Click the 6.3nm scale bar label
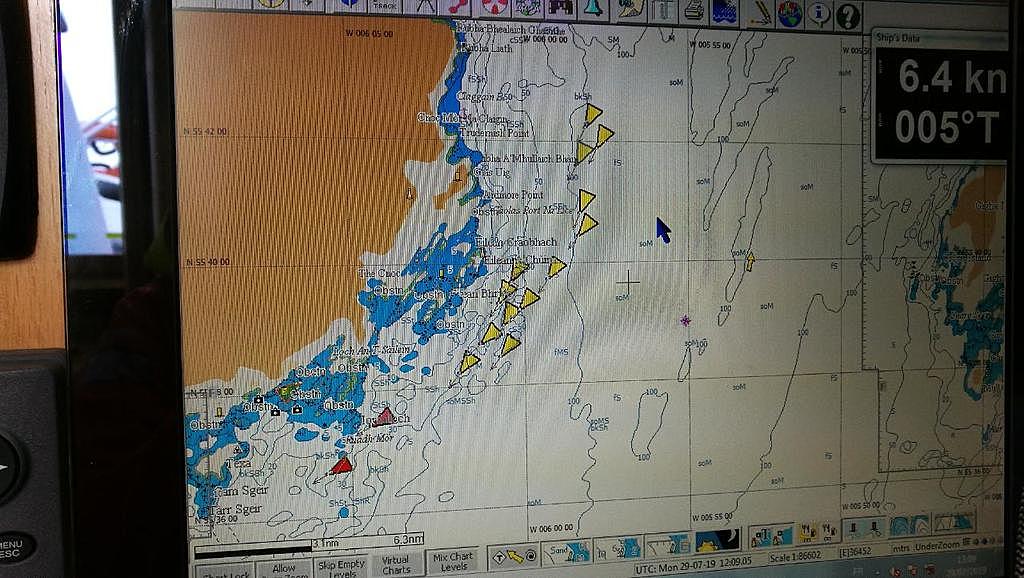Viewport: 1024px width, 578px height. coord(409,539)
